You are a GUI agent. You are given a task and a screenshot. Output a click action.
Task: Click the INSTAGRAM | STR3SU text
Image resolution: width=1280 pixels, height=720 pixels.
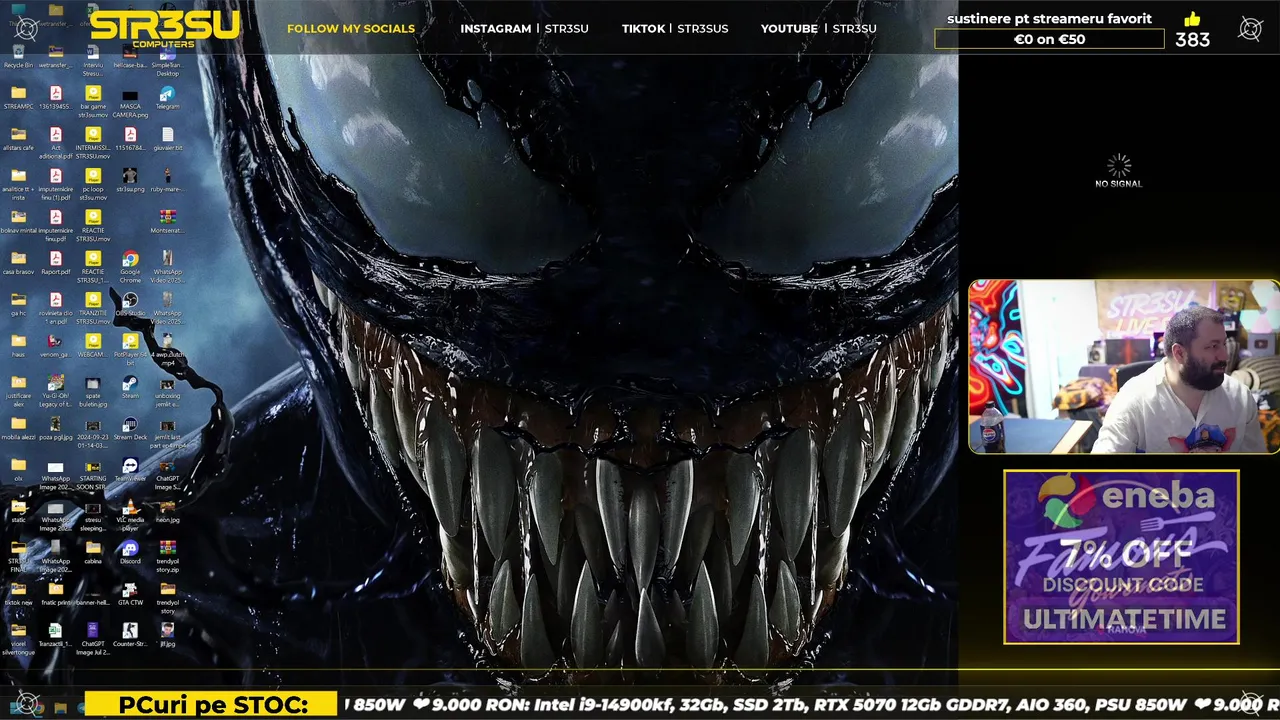524,28
